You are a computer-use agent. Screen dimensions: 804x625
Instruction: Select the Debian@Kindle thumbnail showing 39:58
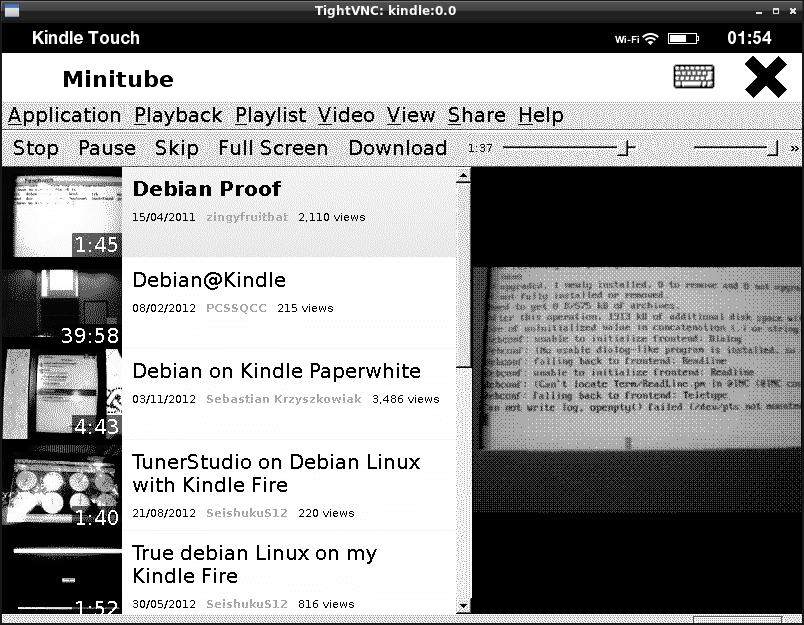click(x=62, y=303)
